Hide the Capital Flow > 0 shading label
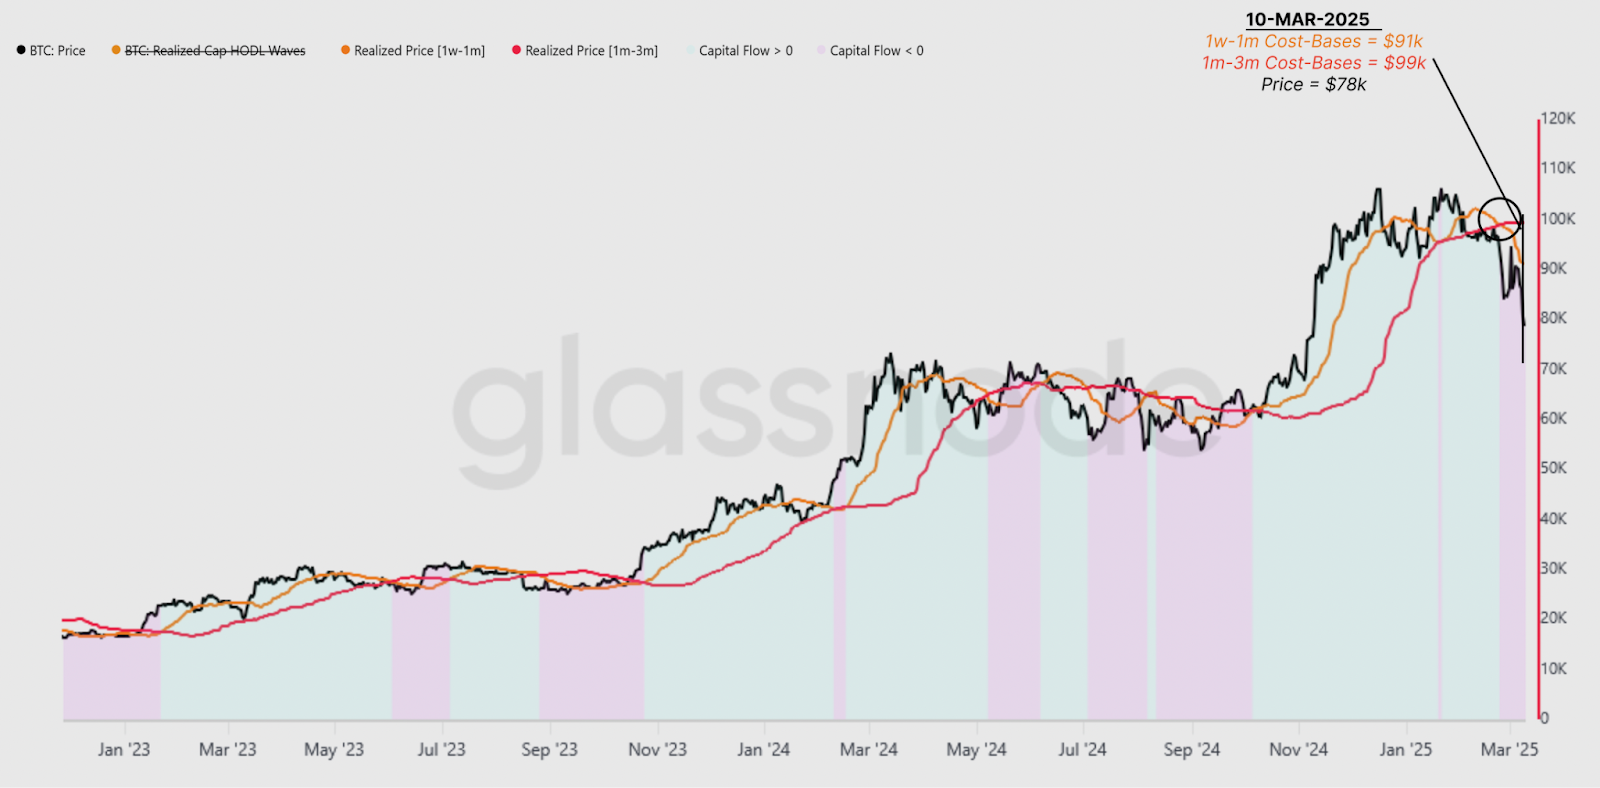This screenshot has height=788, width=1600. (x=745, y=51)
